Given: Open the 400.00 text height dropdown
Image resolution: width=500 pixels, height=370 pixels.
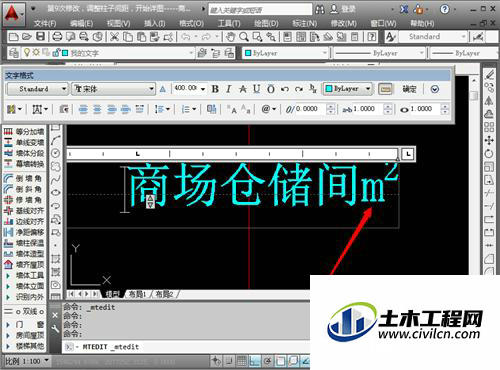Looking at the screenshot, I should (x=203, y=89).
